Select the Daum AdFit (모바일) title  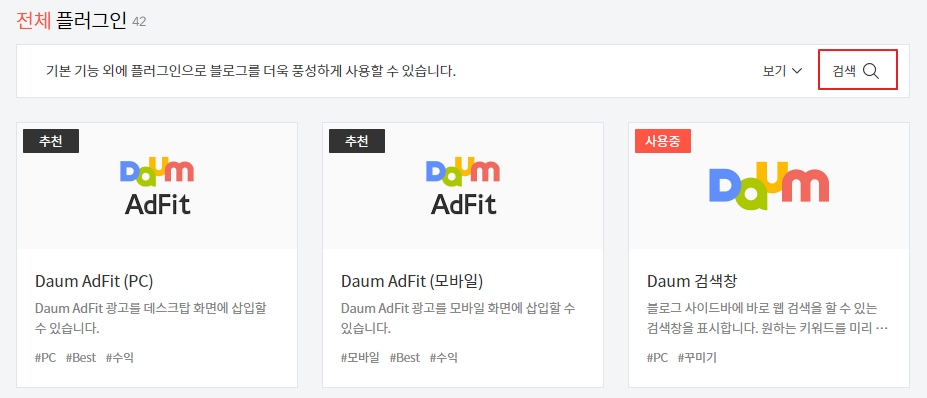coord(412,281)
